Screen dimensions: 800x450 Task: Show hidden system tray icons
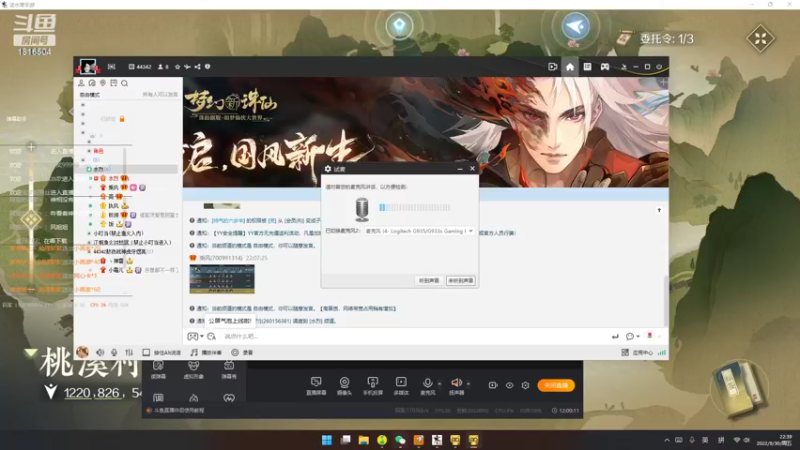click(667, 440)
